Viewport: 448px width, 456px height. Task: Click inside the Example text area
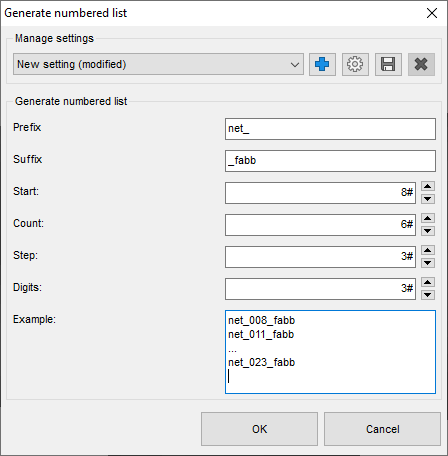pyautogui.click(x=330, y=352)
